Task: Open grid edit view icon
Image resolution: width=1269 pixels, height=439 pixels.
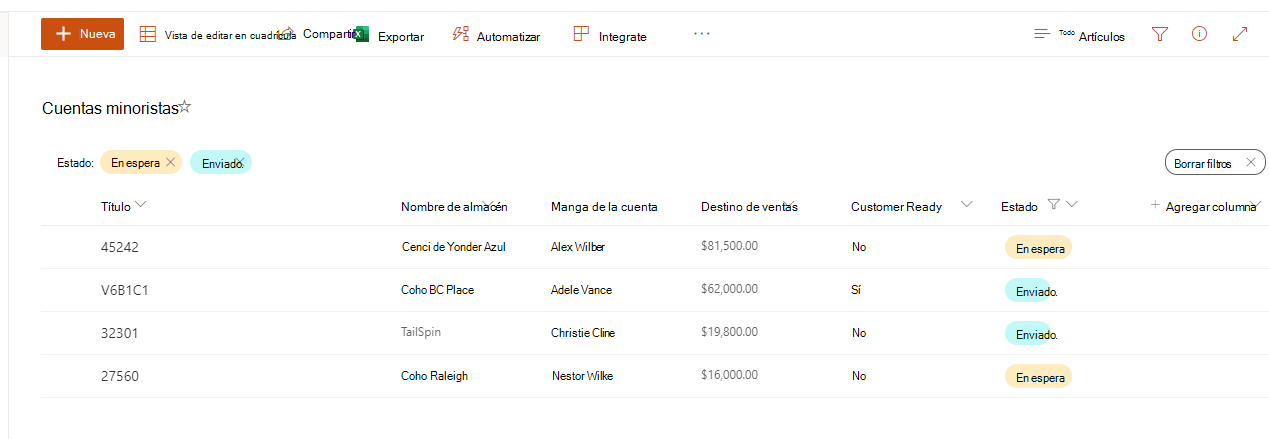Action: click(147, 34)
